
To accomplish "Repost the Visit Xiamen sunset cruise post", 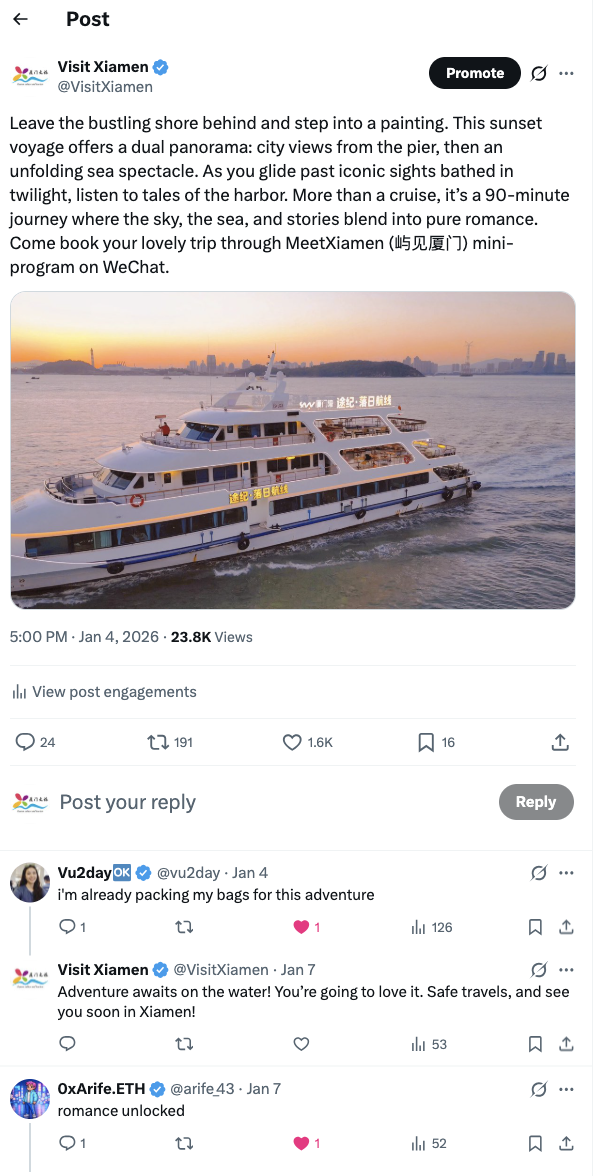I will point(158,742).
